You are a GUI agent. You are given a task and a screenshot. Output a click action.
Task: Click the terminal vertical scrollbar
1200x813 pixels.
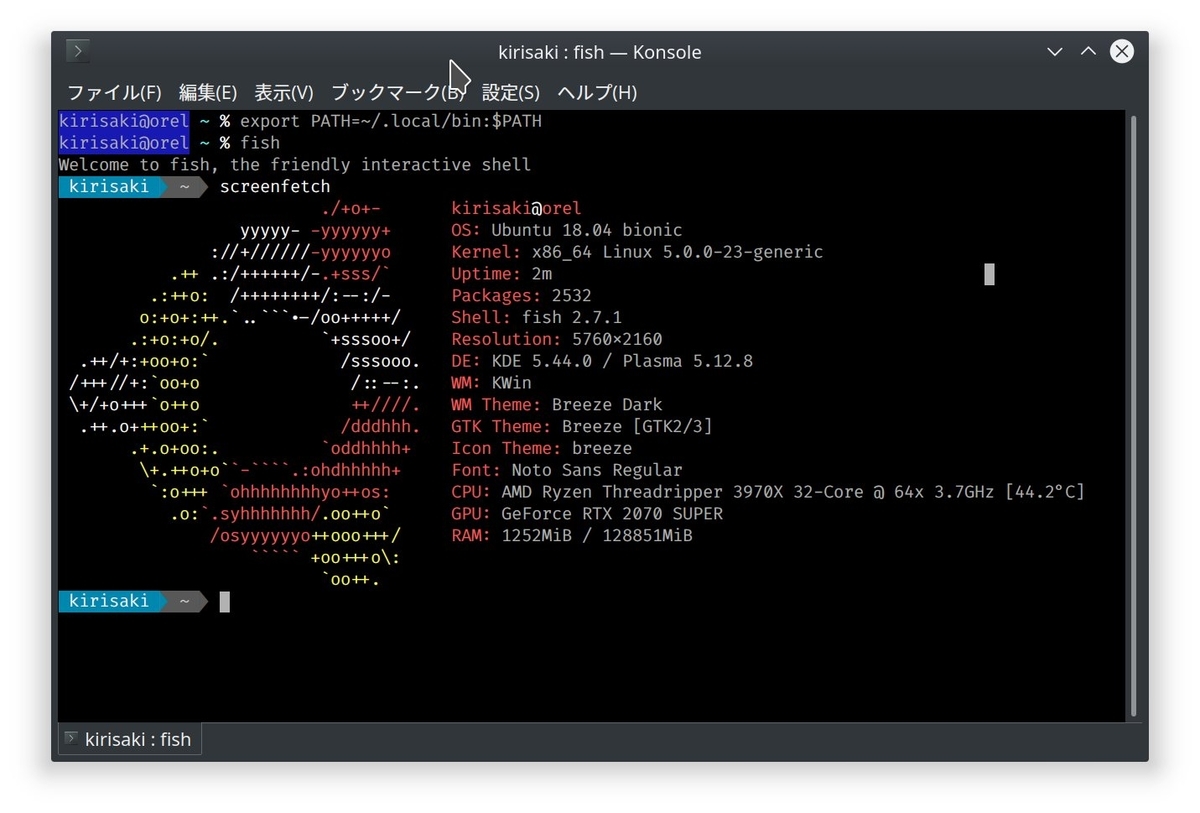pyautogui.click(x=1133, y=415)
